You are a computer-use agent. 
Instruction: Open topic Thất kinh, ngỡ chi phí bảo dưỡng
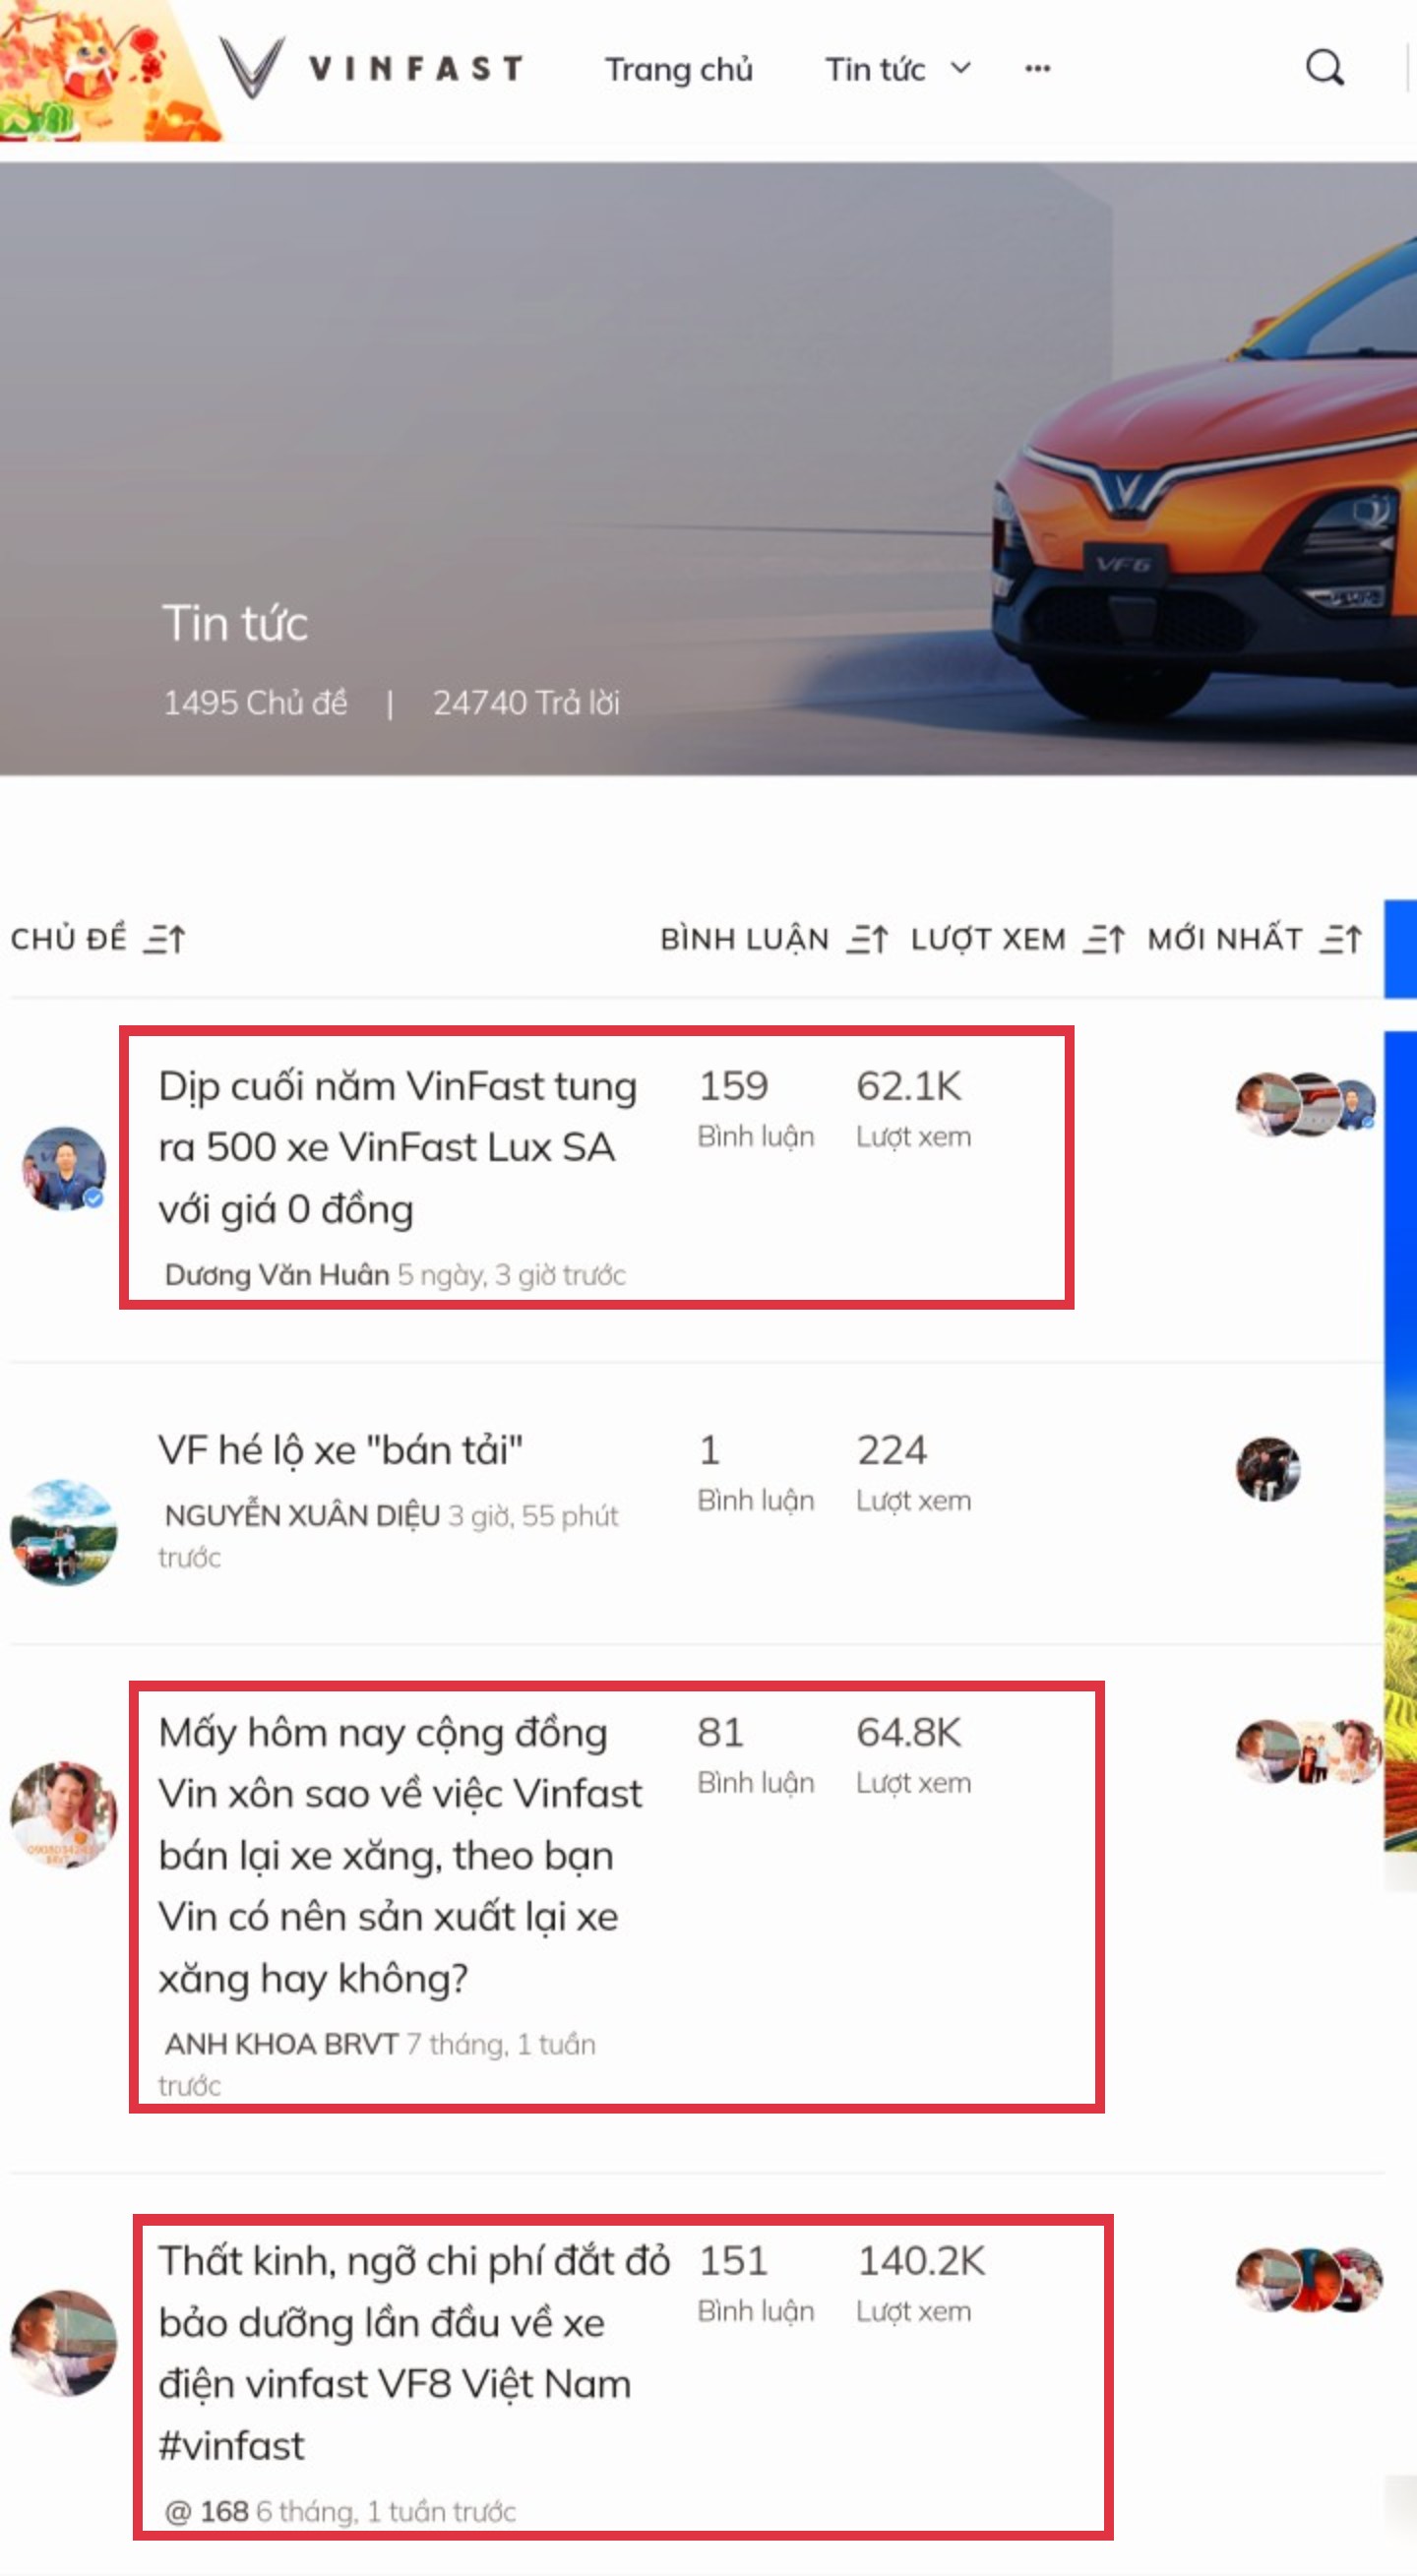click(x=414, y=2353)
